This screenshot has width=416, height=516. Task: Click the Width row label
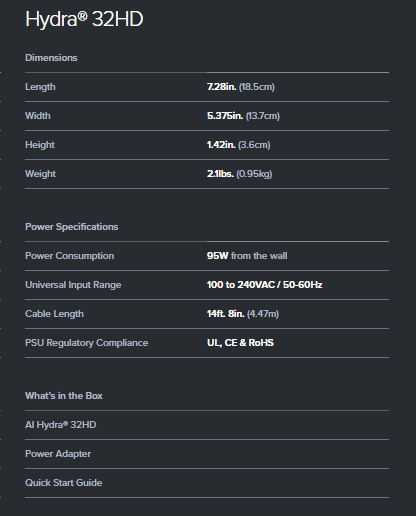[x=38, y=116]
